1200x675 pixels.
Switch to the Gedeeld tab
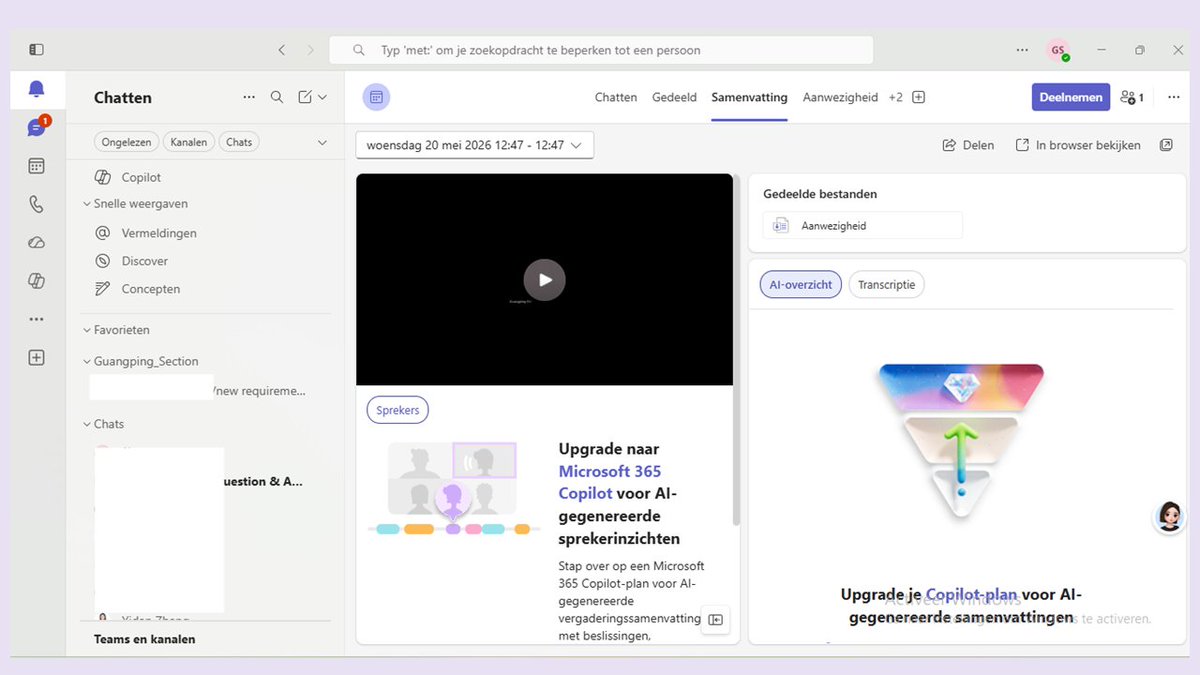[x=674, y=97]
